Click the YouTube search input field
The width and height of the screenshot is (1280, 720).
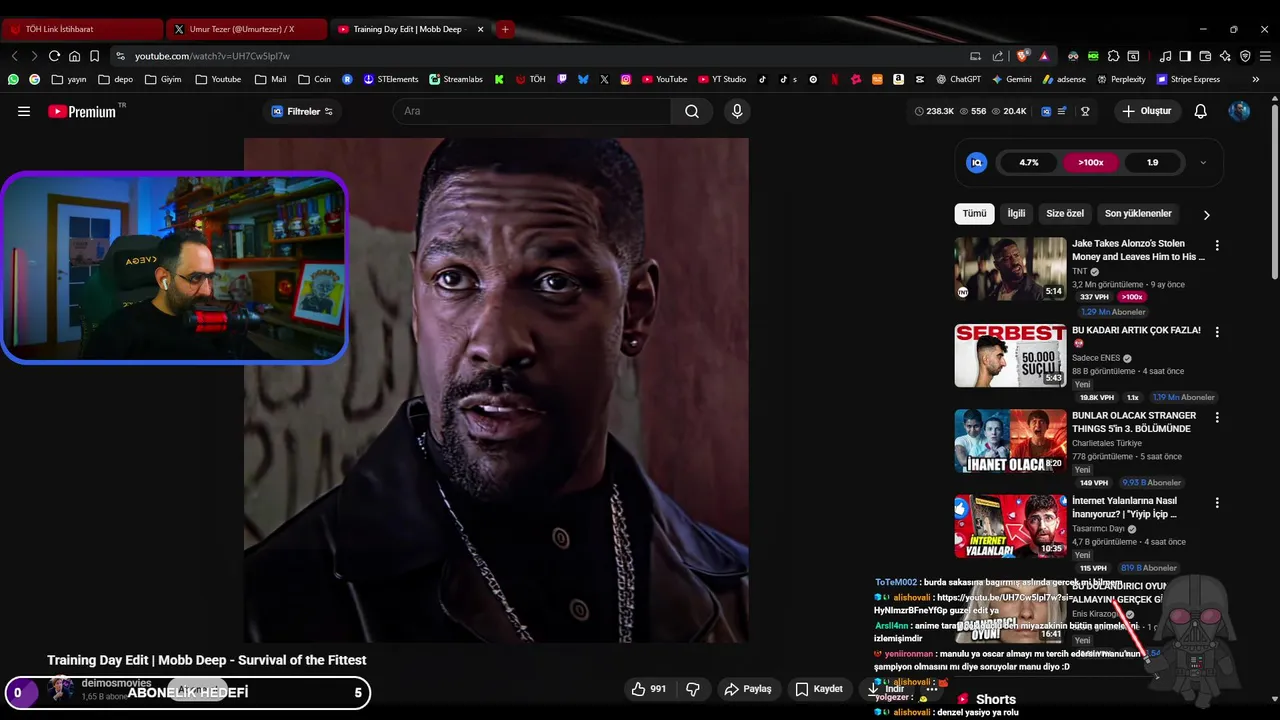(532, 111)
